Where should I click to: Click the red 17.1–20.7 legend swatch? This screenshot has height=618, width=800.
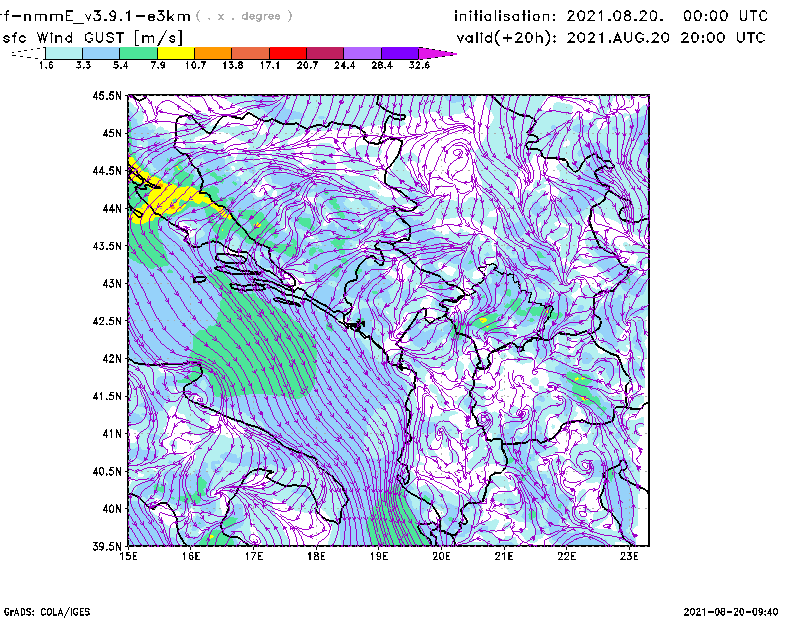[x=288, y=53]
